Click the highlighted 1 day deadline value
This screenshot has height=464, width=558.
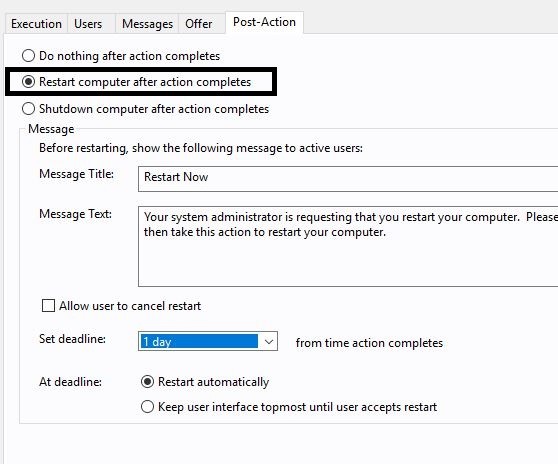(x=199, y=342)
